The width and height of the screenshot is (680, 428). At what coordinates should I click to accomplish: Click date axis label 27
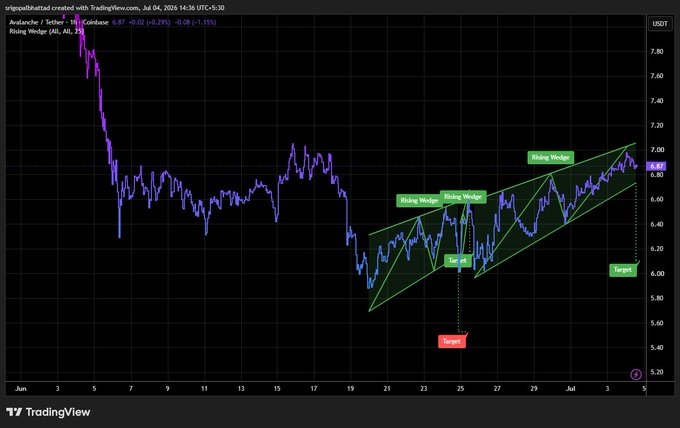click(x=497, y=389)
